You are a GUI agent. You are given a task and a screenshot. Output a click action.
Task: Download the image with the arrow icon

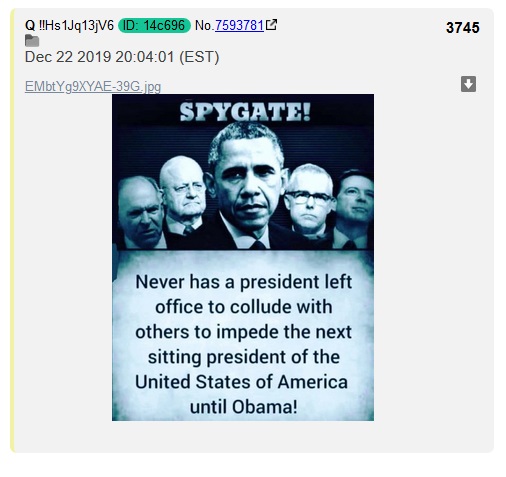pyautogui.click(x=468, y=84)
